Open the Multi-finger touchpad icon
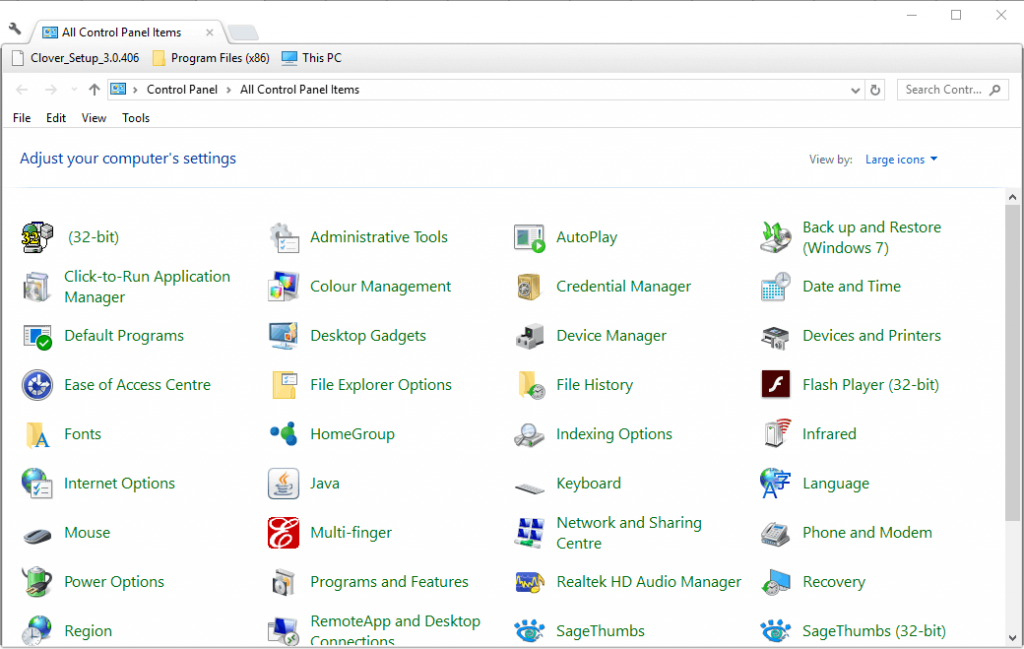This screenshot has height=649, width=1024. 284,533
